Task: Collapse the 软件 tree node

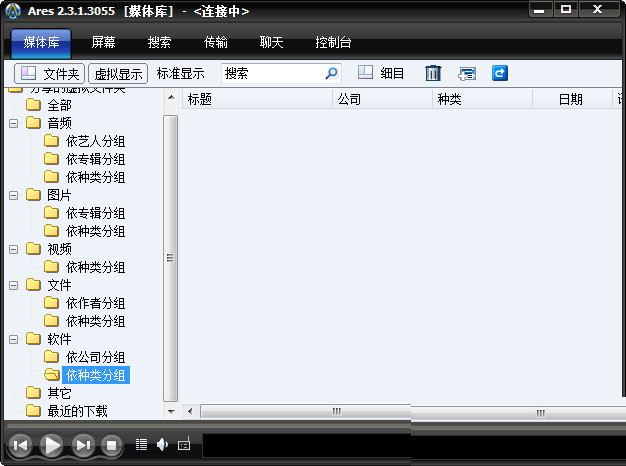Action: coord(14,339)
